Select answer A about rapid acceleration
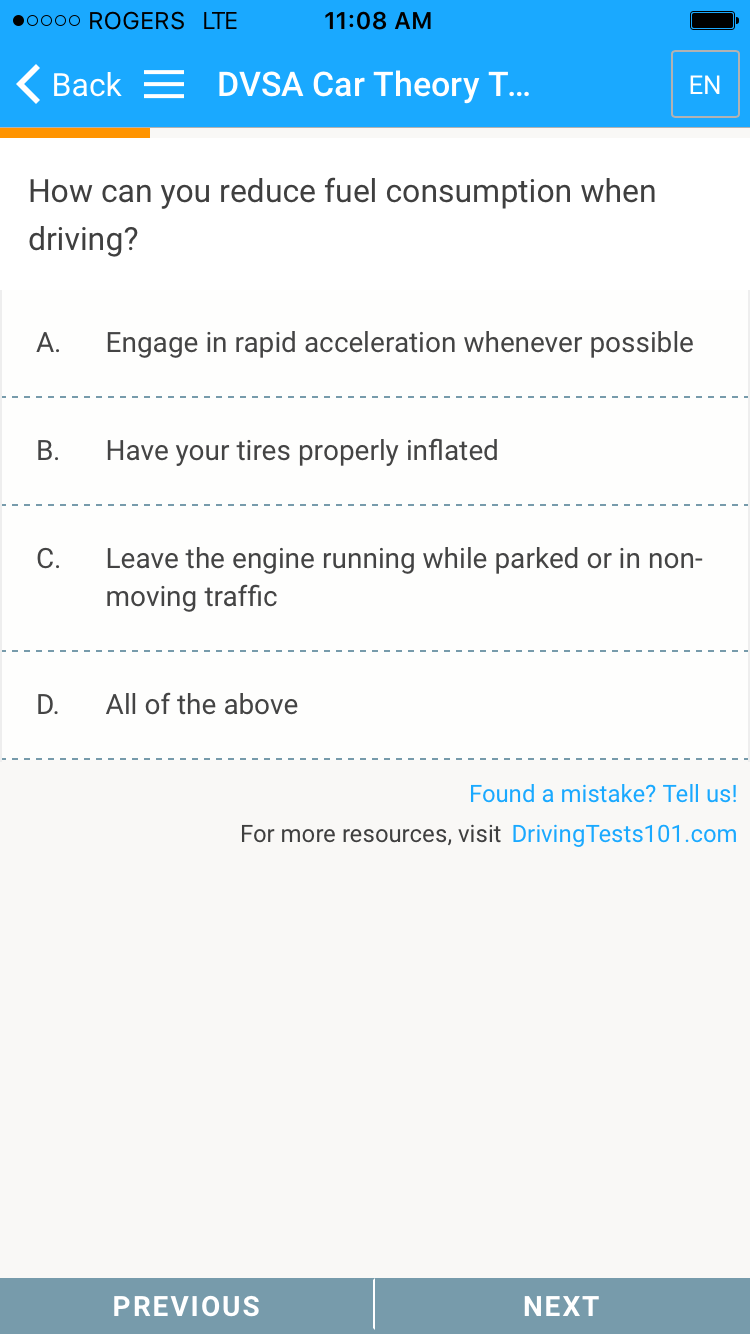 coord(400,343)
